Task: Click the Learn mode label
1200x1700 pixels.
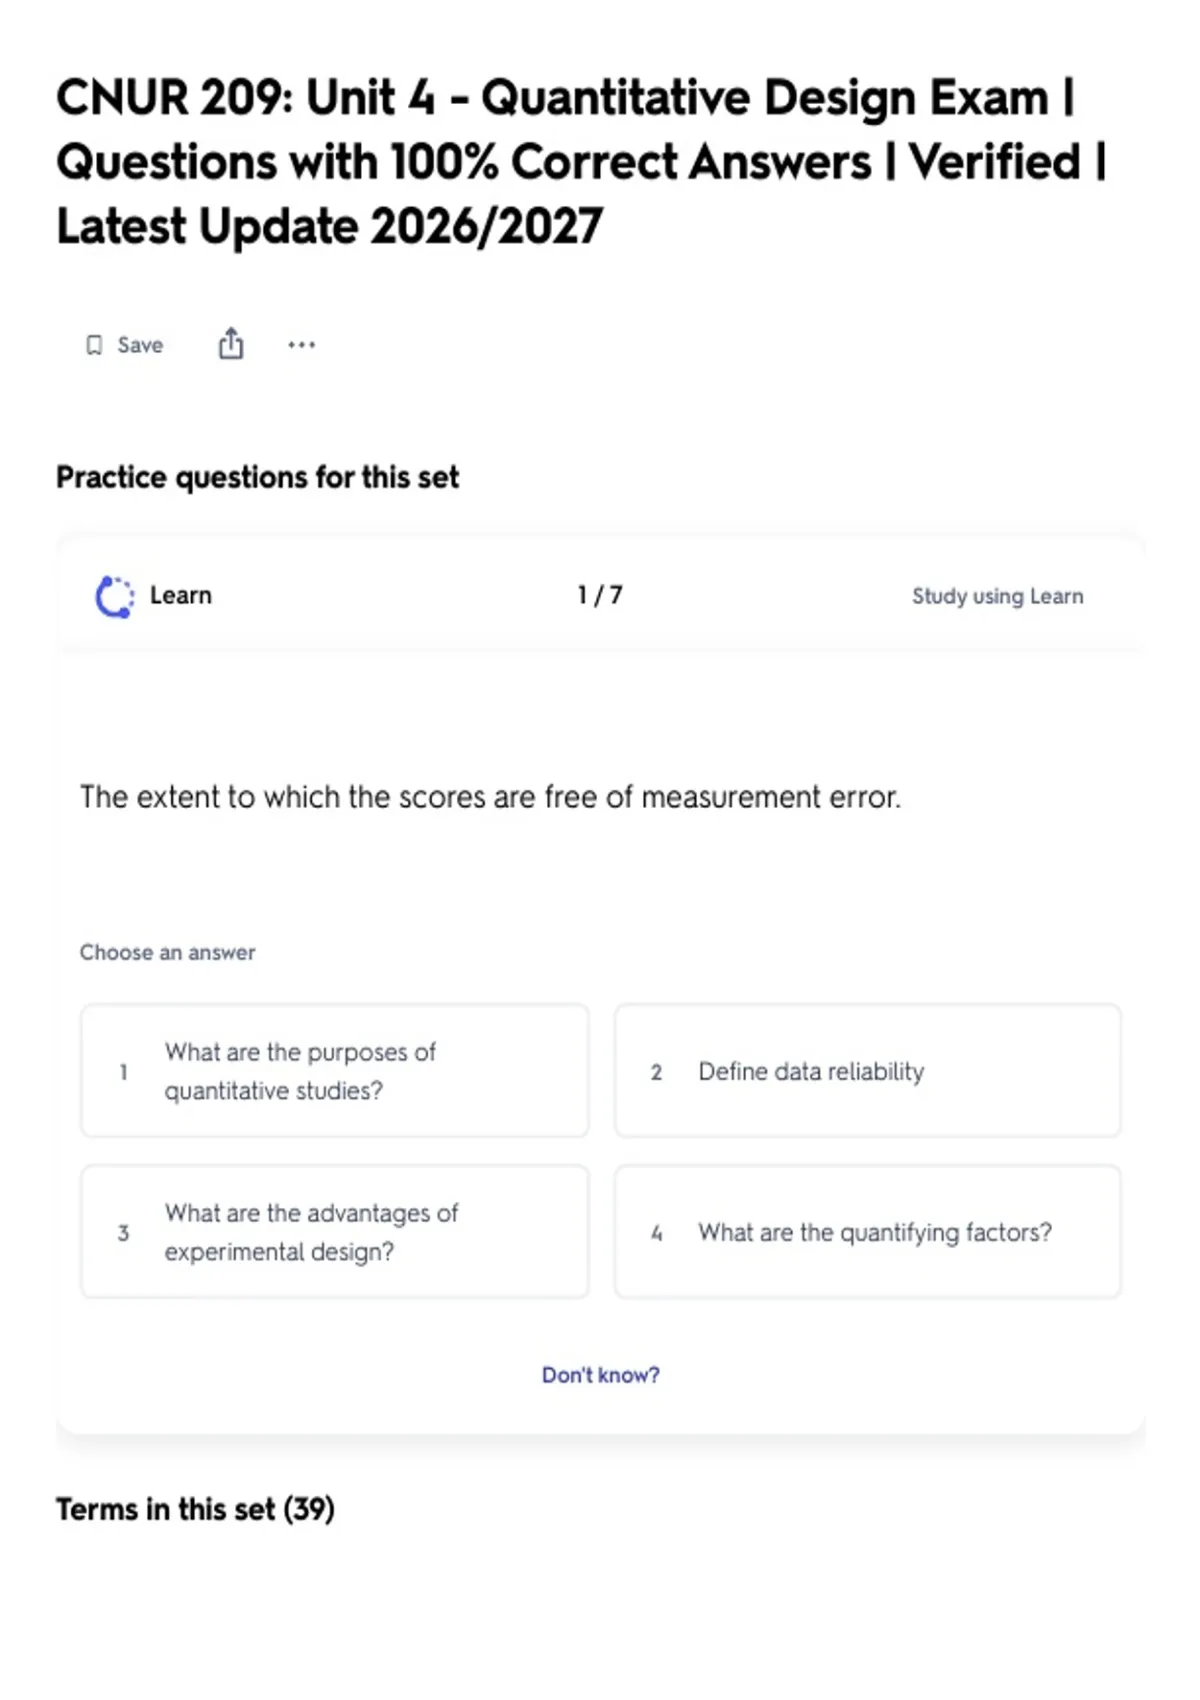Action: [181, 596]
